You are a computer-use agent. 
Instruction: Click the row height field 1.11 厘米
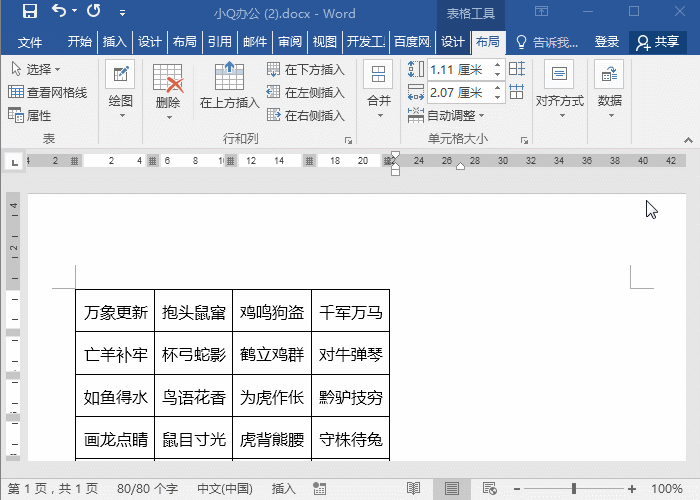tap(459, 70)
